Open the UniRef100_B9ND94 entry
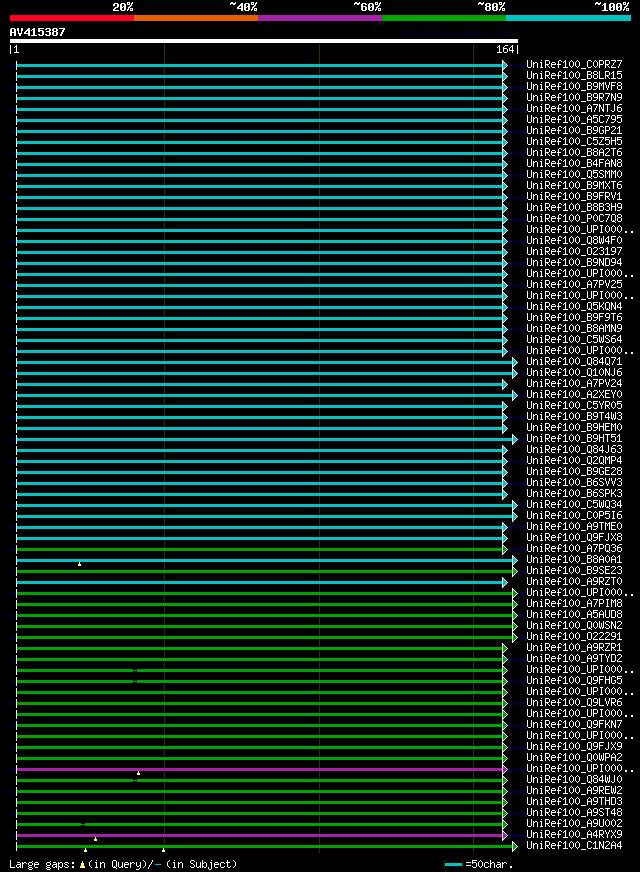This screenshot has width=640, height=872. (574, 262)
